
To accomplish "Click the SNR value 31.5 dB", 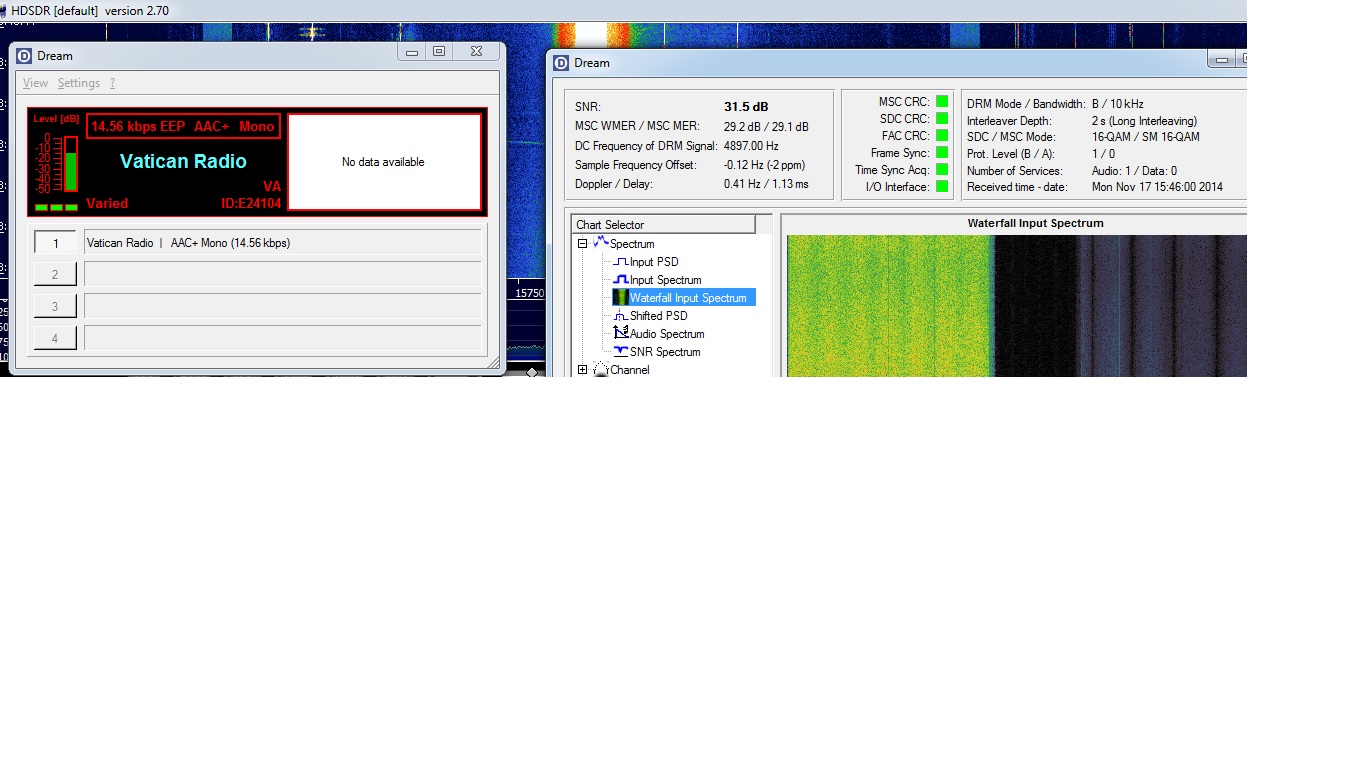I will (746, 107).
